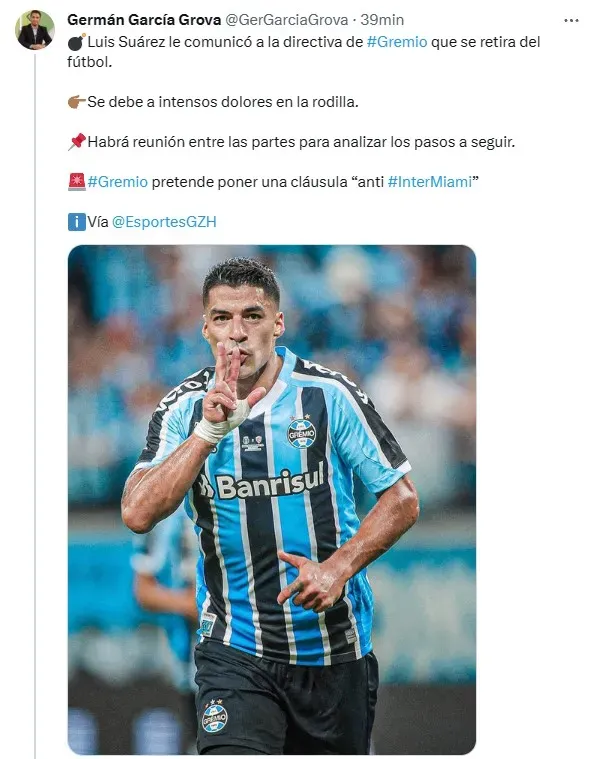Image resolution: width=594 pixels, height=759 pixels.
Task: Follow the #Gremio hashtag before 'pretende poner'
Action: coord(118,182)
